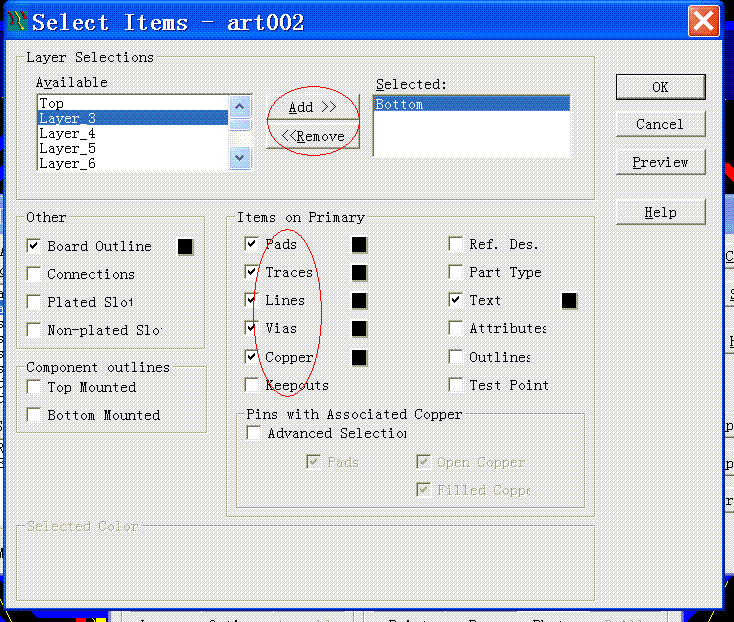Click the PADS icon in title bar
The width and height of the screenshot is (734, 622).
click(x=17, y=21)
